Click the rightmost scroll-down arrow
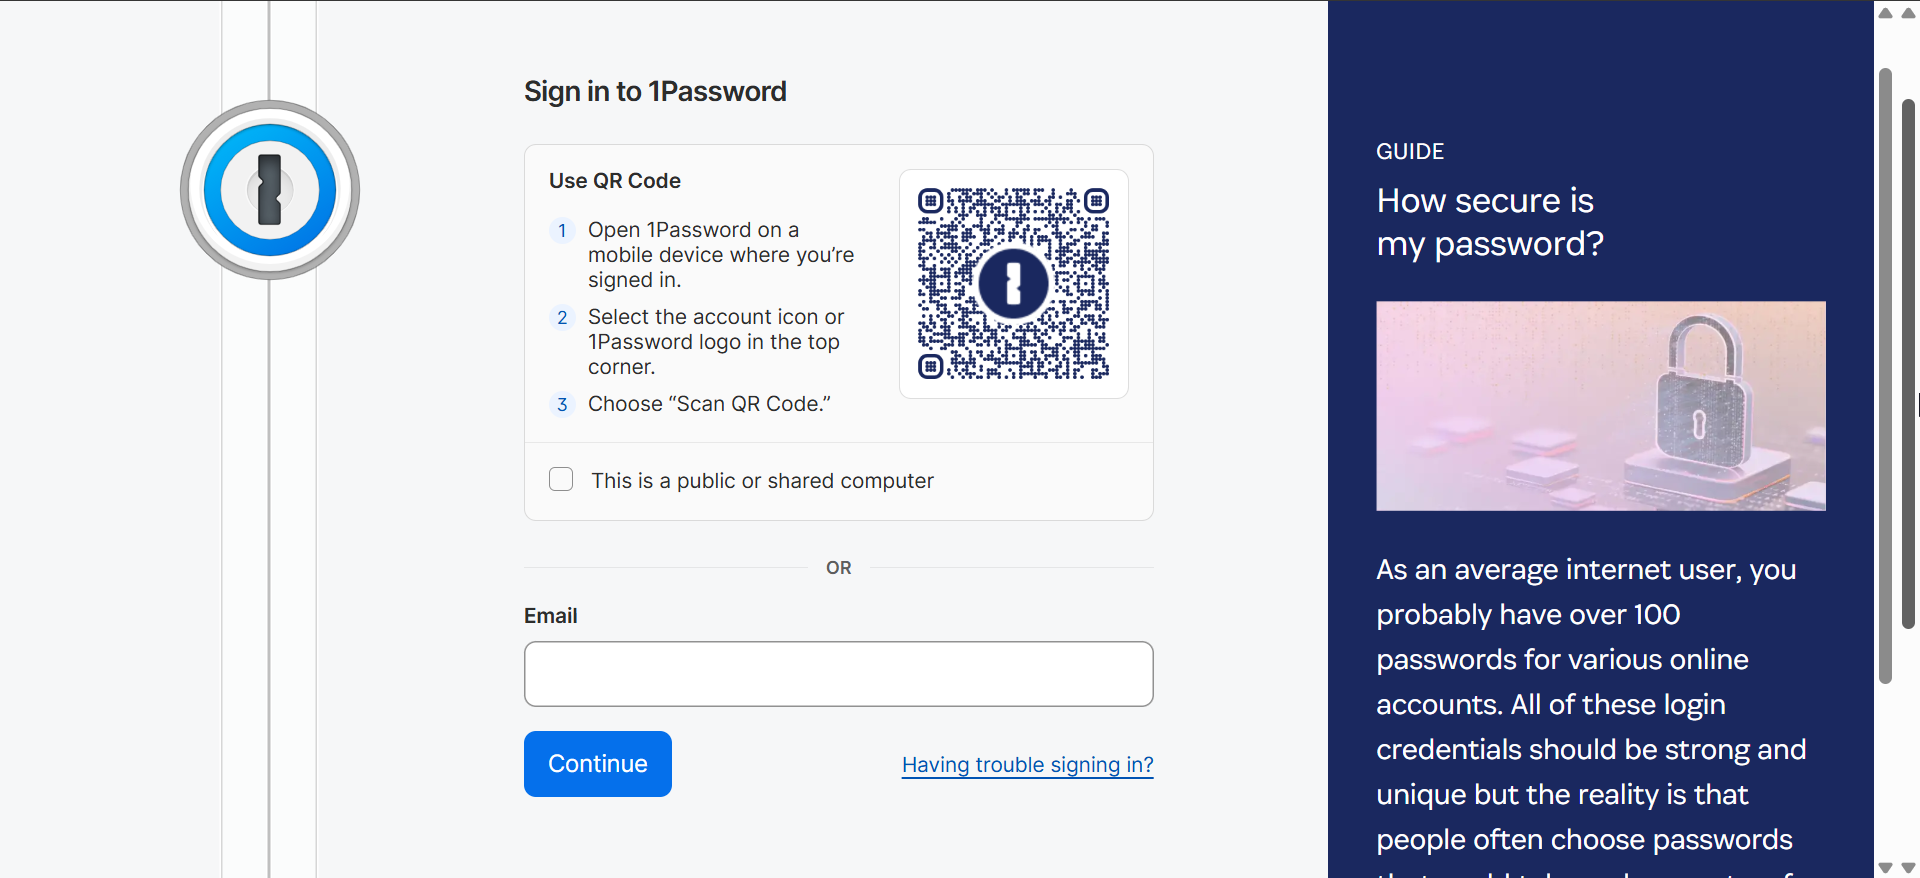Viewport: 1920px width, 878px height. (1908, 867)
